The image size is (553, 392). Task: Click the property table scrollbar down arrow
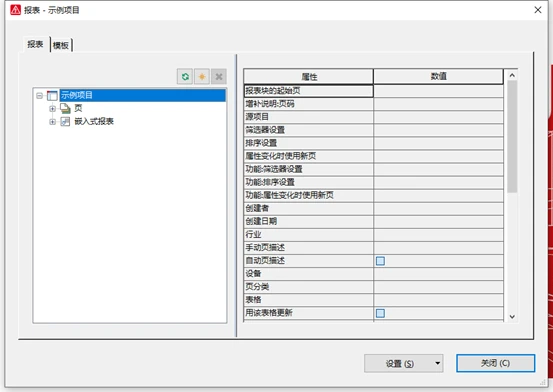tap(512, 317)
